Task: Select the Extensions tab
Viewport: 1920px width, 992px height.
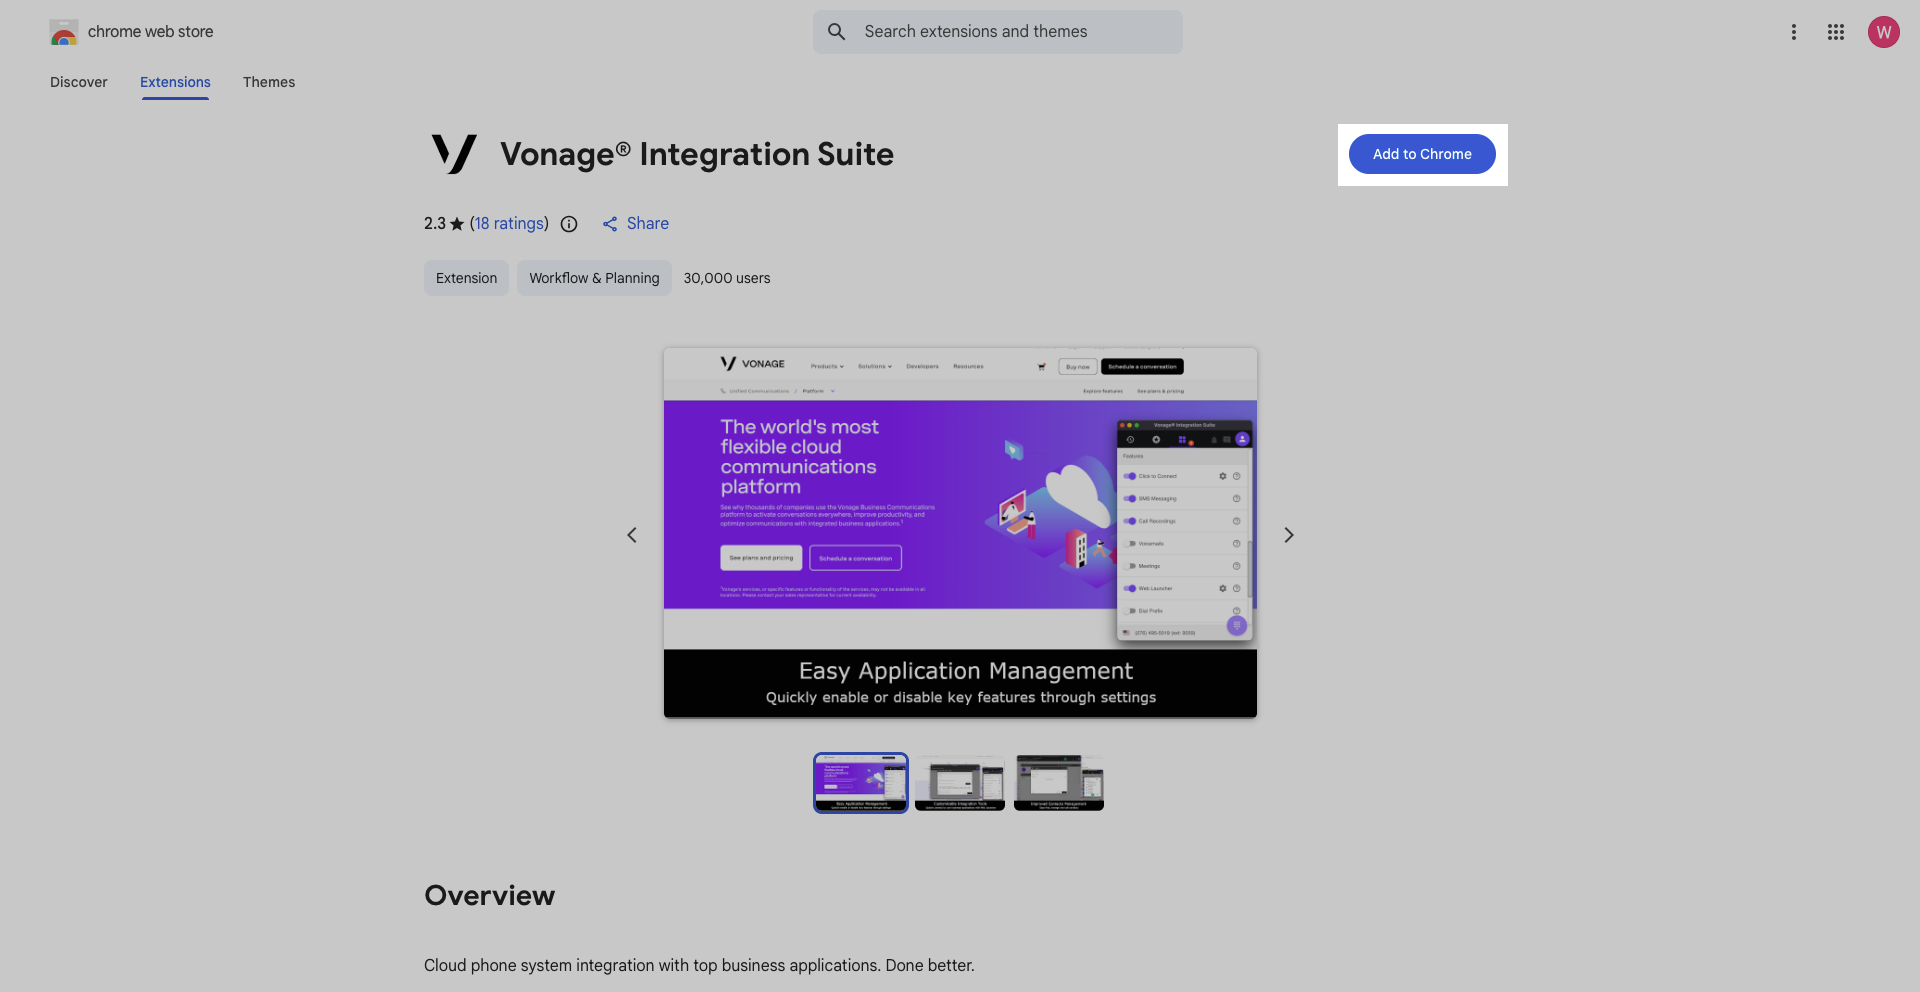Action: click(x=175, y=82)
